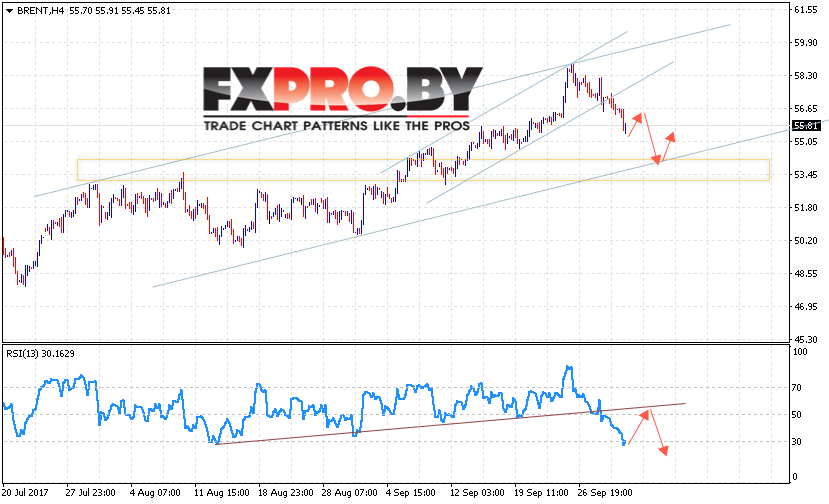This screenshot has height=504, width=829.
Task: Select the 19 Sep 11:00 time label
Action: click(541, 493)
